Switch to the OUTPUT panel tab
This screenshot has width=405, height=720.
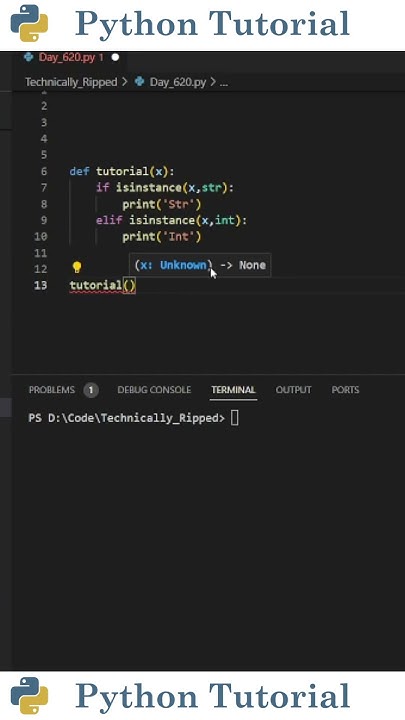point(293,390)
